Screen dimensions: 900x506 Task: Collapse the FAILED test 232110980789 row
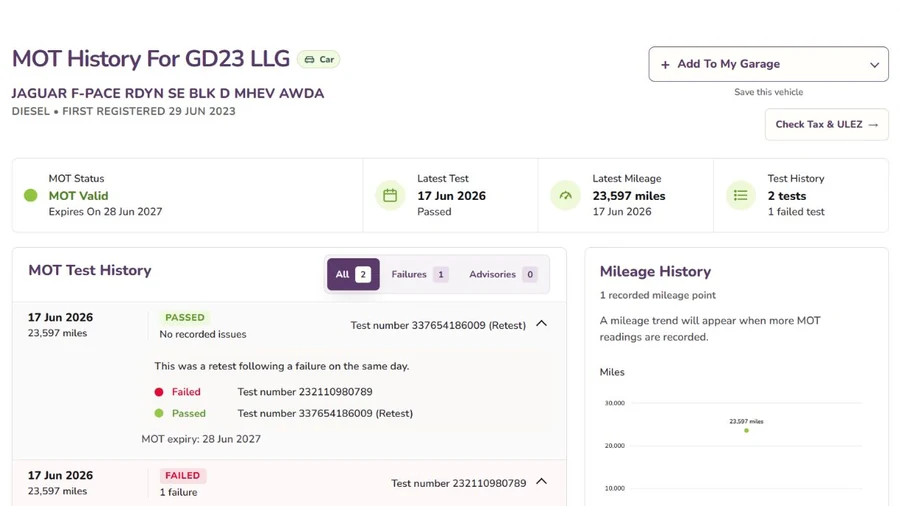pyautogui.click(x=541, y=481)
